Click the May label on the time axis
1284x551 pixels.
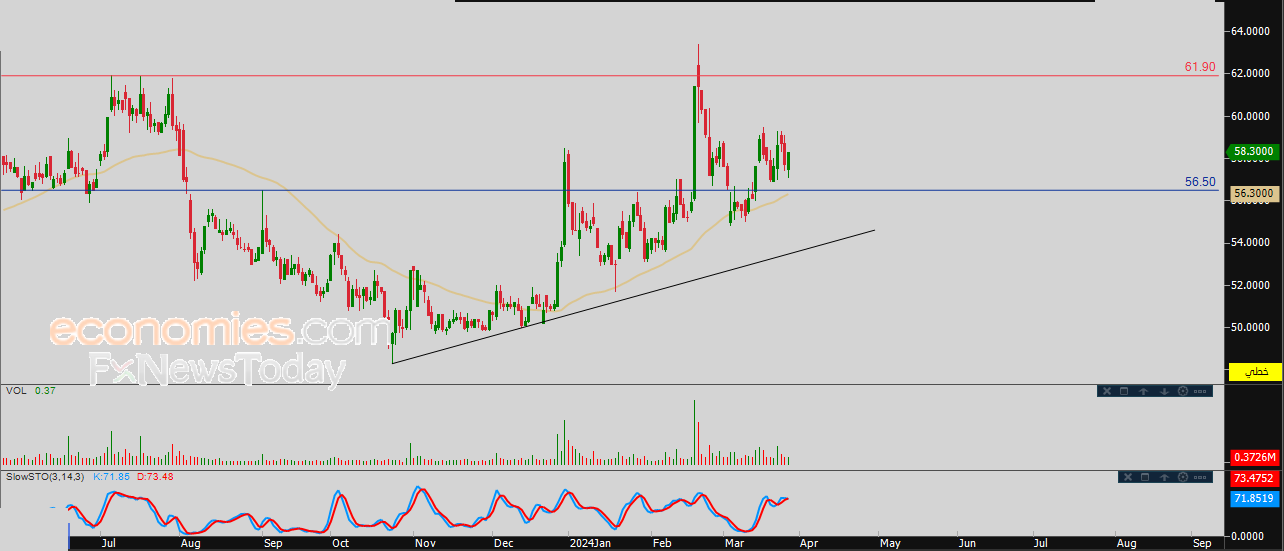[890, 543]
